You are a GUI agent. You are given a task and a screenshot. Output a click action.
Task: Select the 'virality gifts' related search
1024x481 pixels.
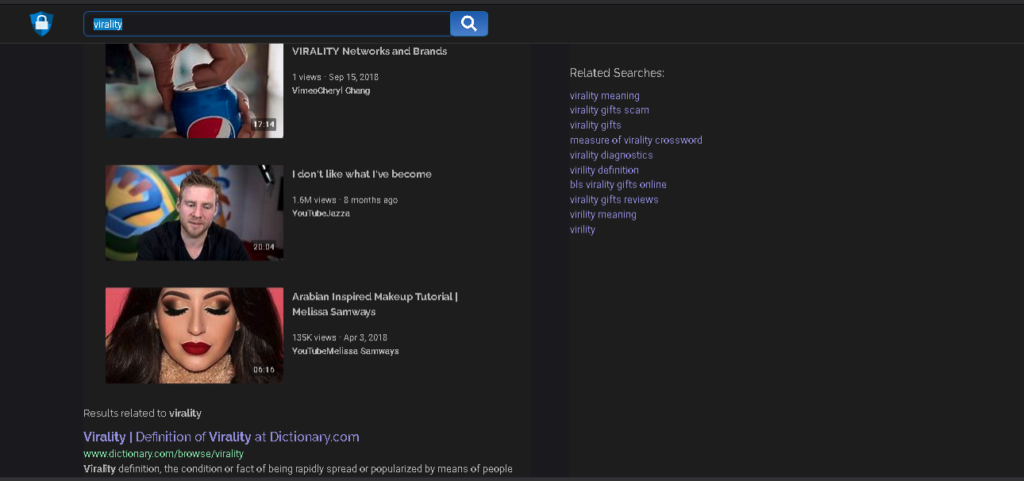pyautogui.click(x=596, y=125)
